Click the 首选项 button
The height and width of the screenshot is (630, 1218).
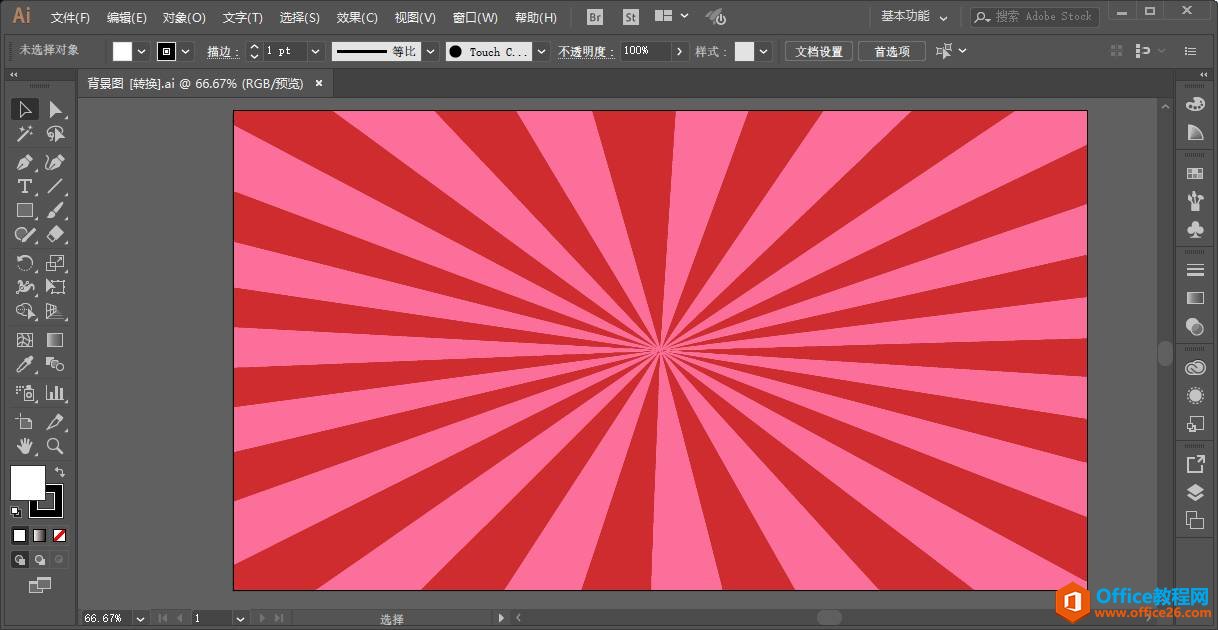coord(891,51)
